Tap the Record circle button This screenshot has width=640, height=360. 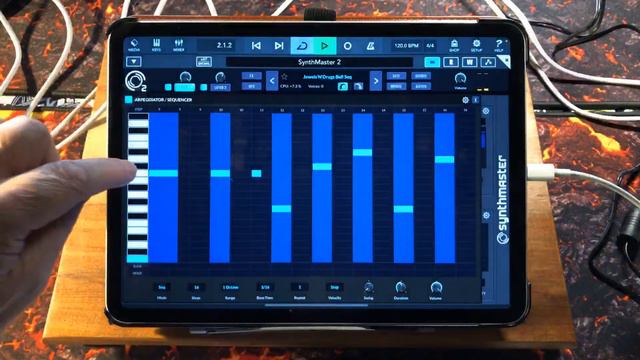click(x=347, y=46)
